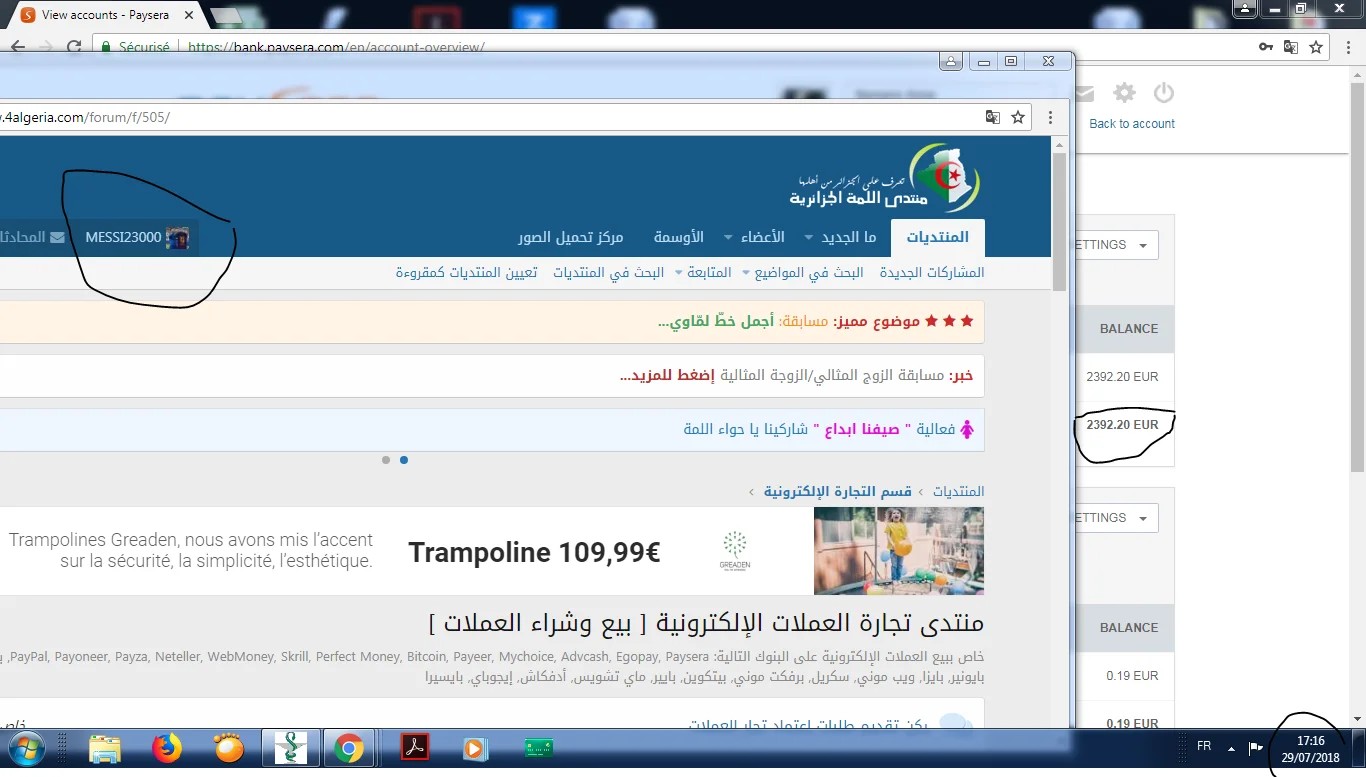The height and width of the screenshot is (777, 1366).
Task: Open the MESSI23000 user profile link
Action: tap(123, 238)
